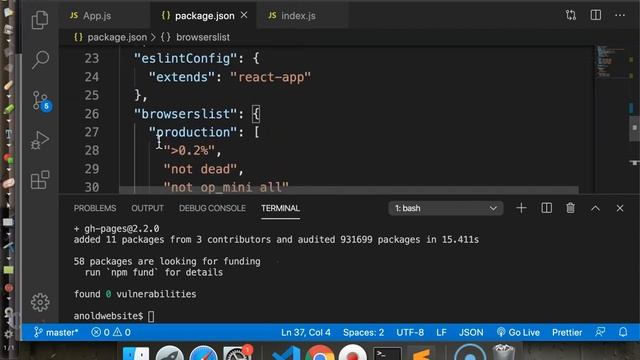Change indentation via Spaces: 2

tap(363, 332)
